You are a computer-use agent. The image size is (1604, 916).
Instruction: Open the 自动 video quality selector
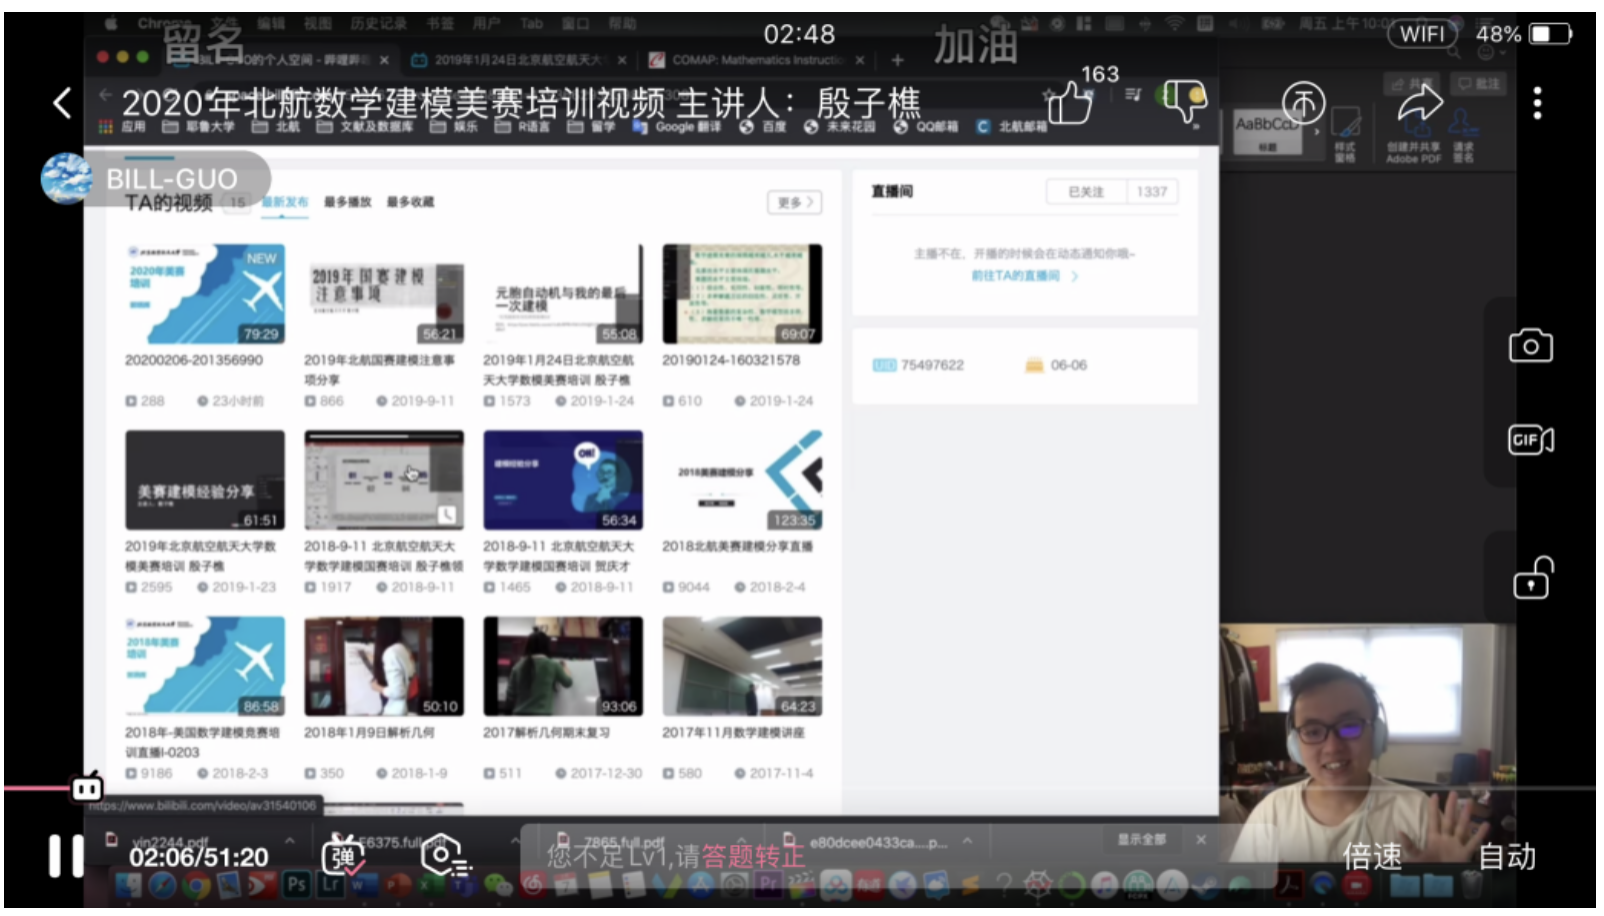coord(1507,857)
